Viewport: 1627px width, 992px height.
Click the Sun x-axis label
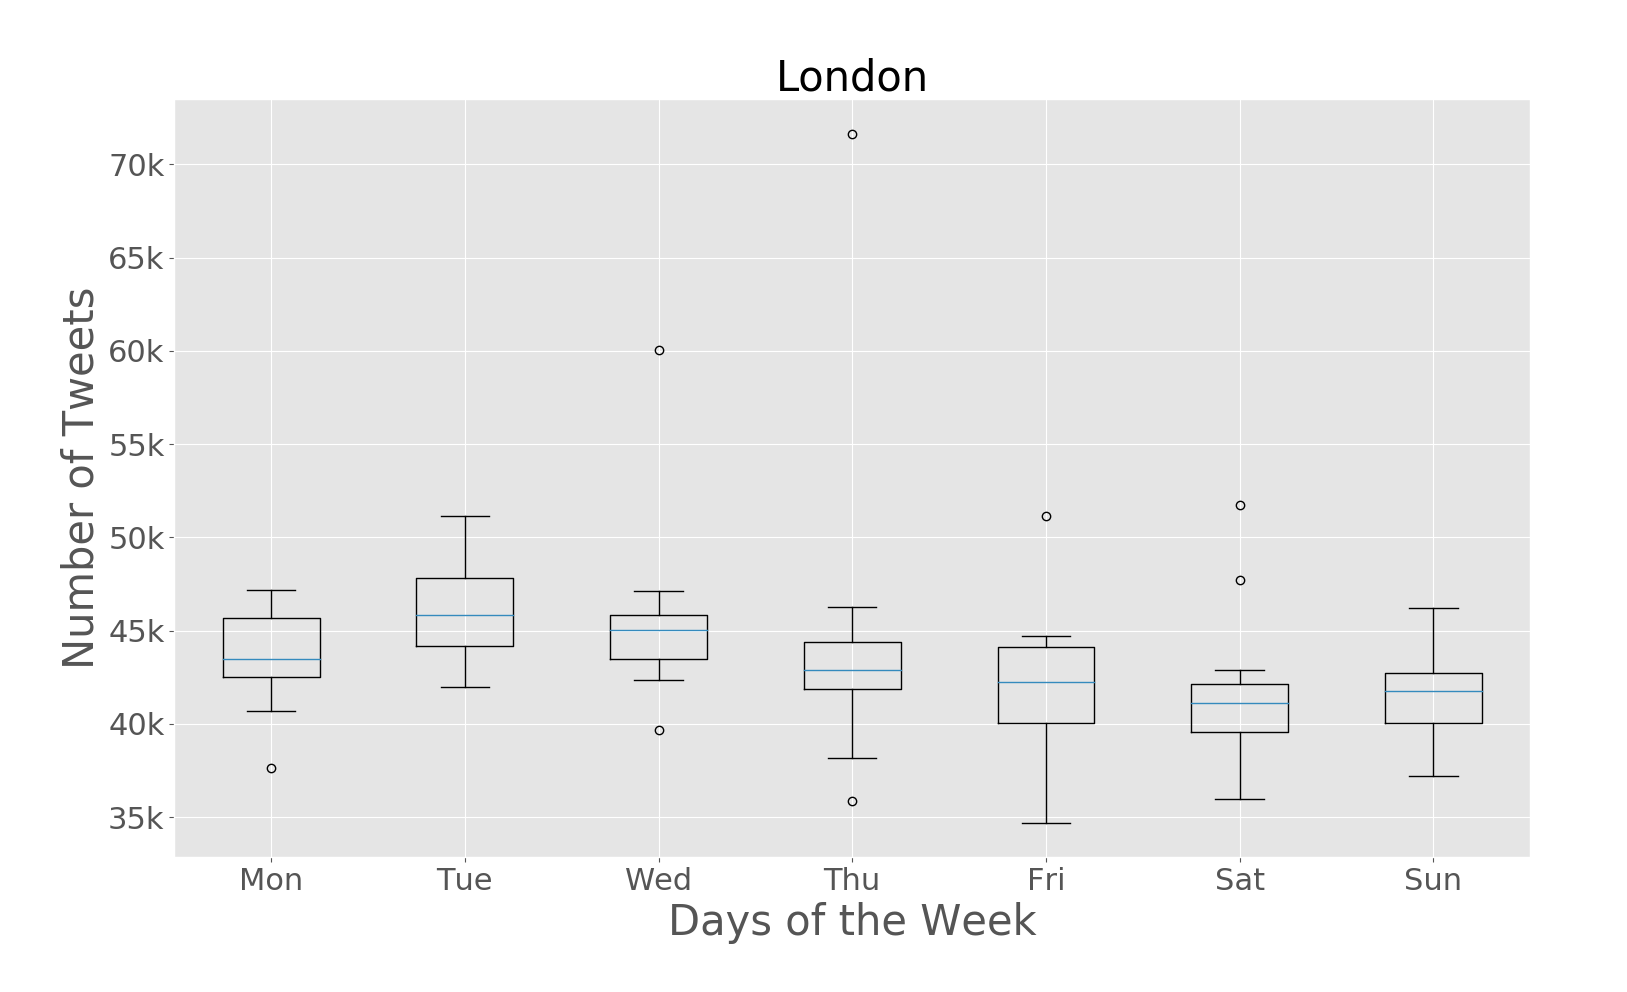click(x=1432, y=880)
